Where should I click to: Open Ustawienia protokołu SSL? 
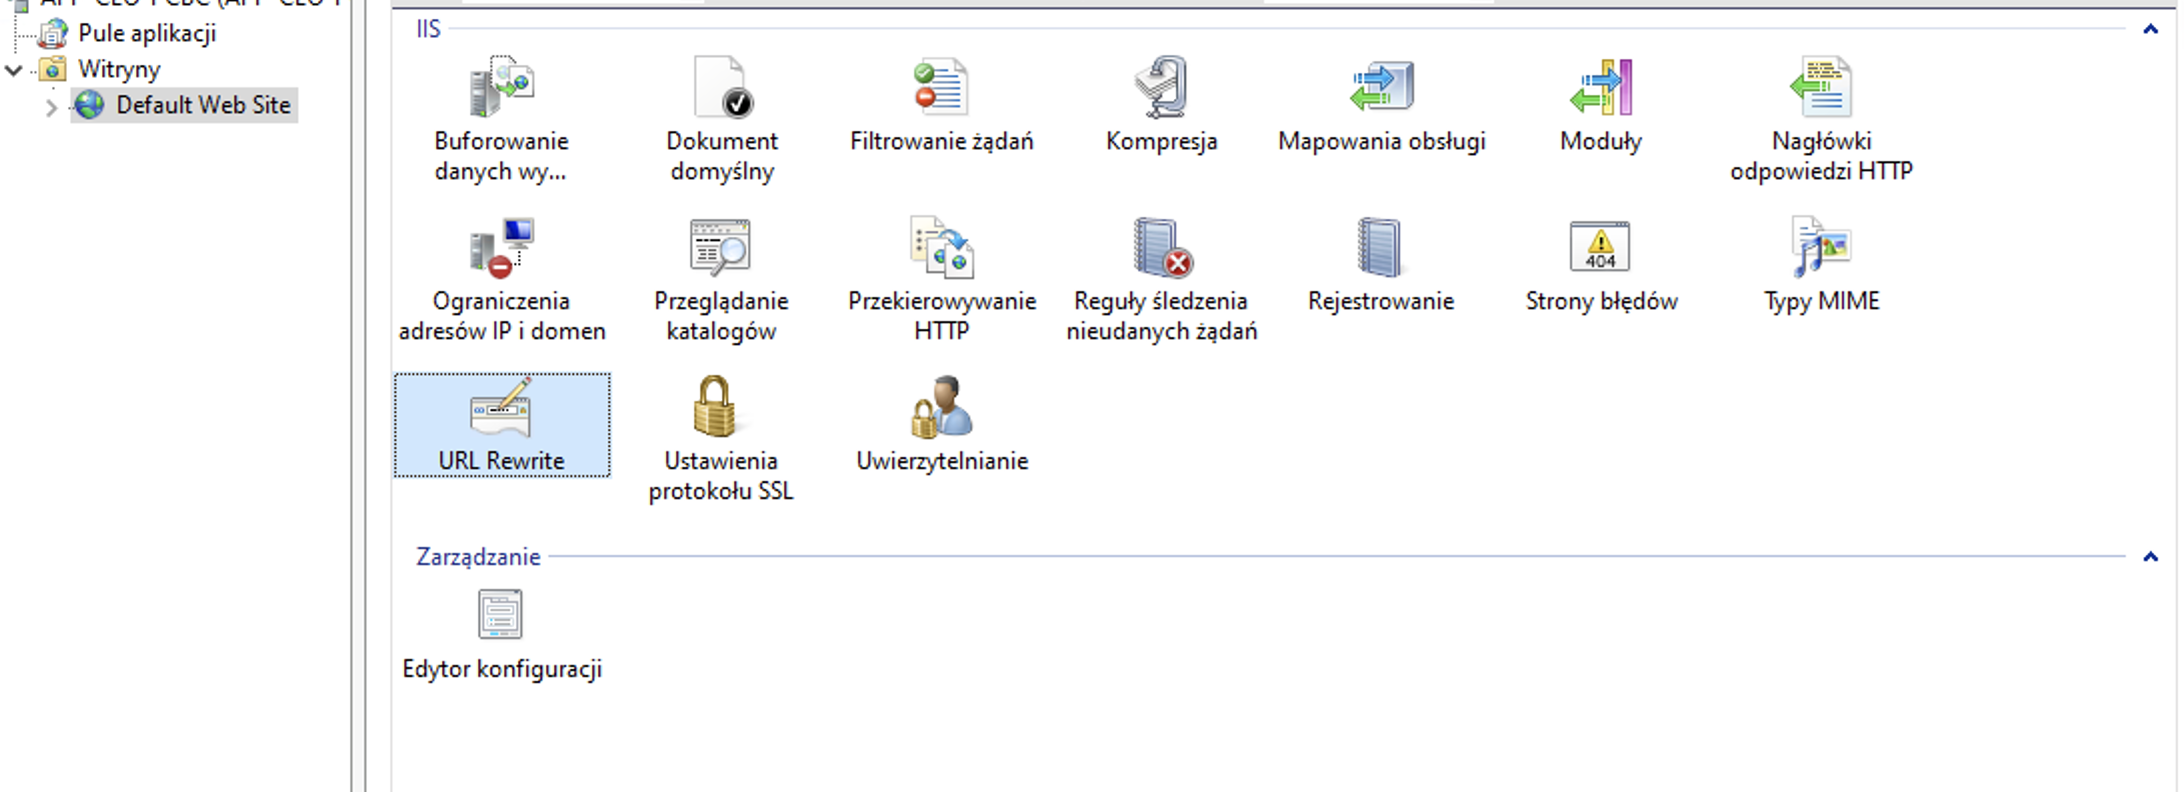pyautogui.click(x=721, y=440)
